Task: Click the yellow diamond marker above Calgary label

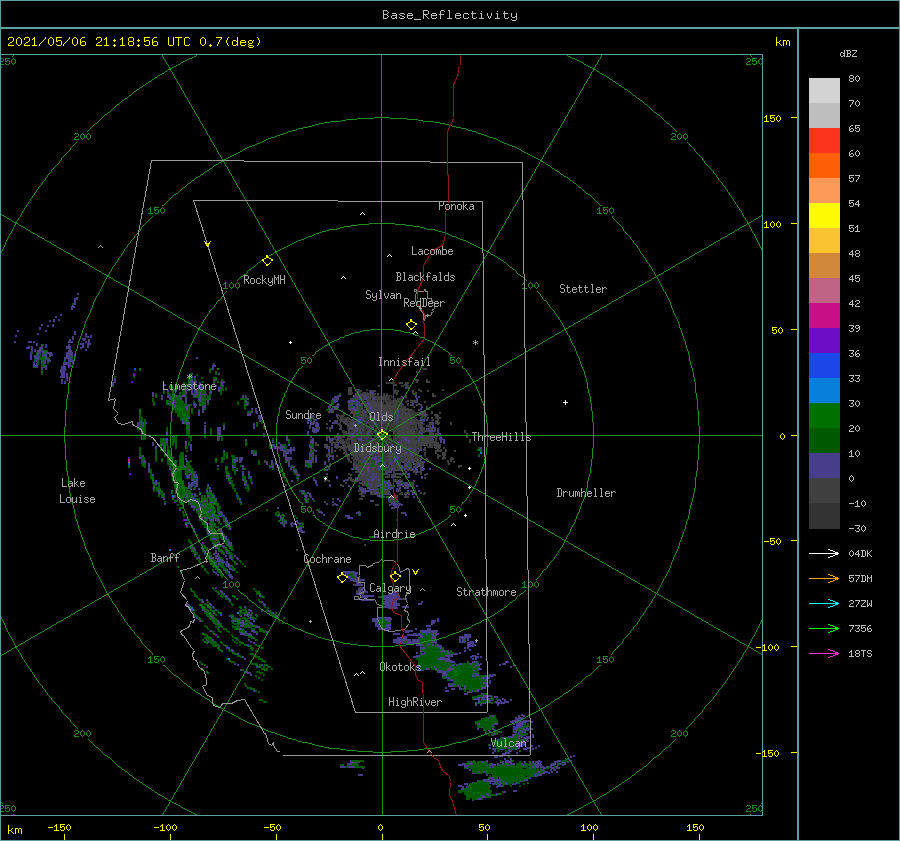Action: pyautogui.click(x=395, y=576)
